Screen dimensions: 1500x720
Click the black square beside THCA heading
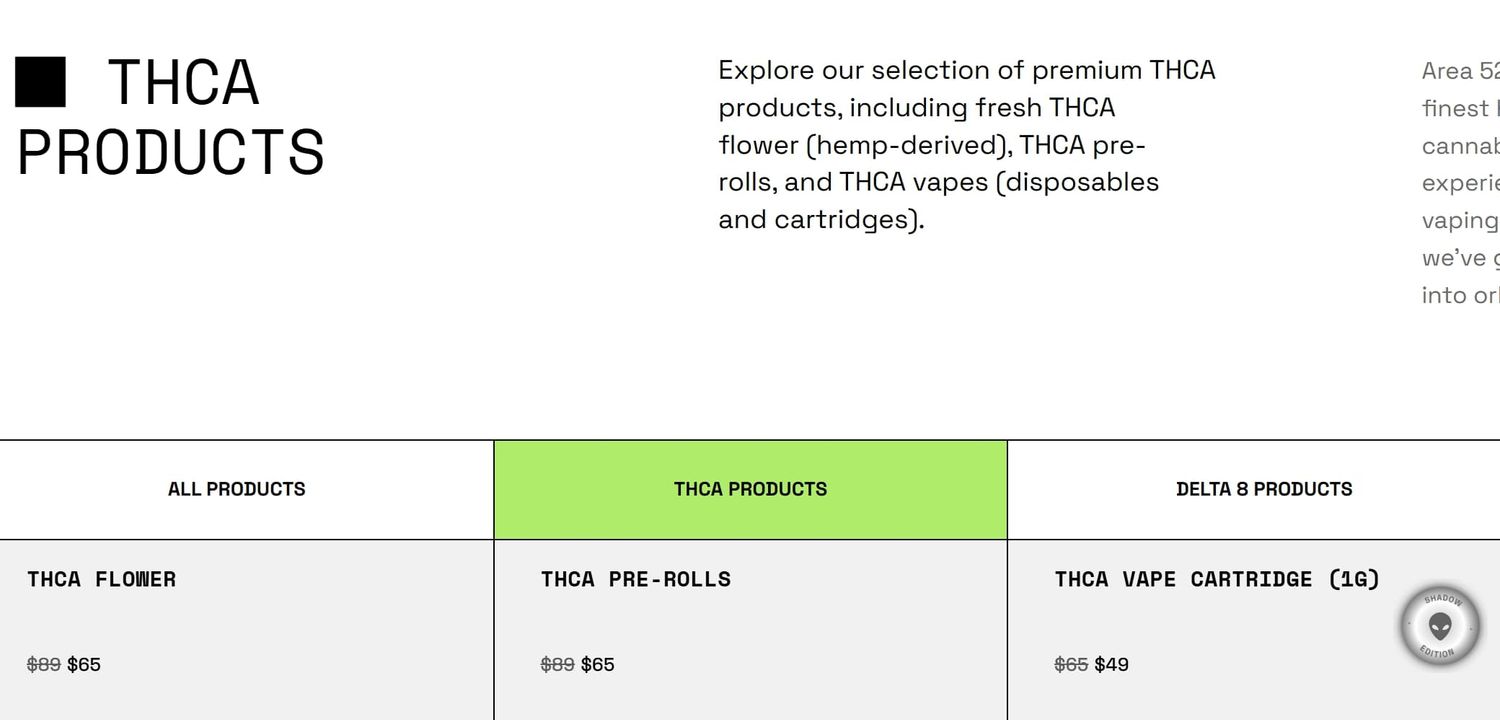point(41,82)
